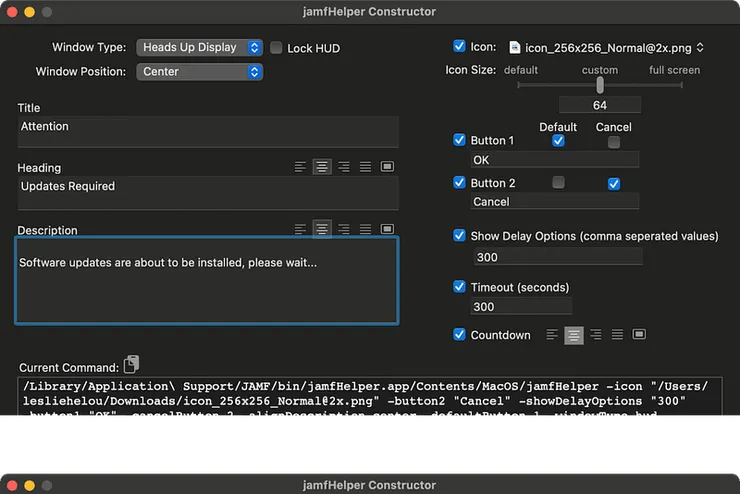Edit the Button 2 label field Cancel

(555, 201)
